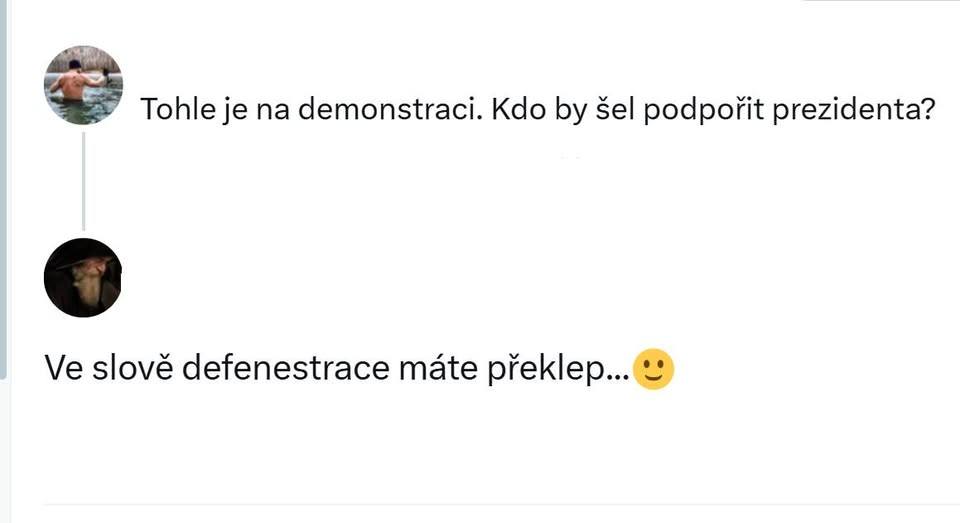This screenshot has width=960, height=523.
Task: Open the swimmer profile picture
Action: coord(84,85)
